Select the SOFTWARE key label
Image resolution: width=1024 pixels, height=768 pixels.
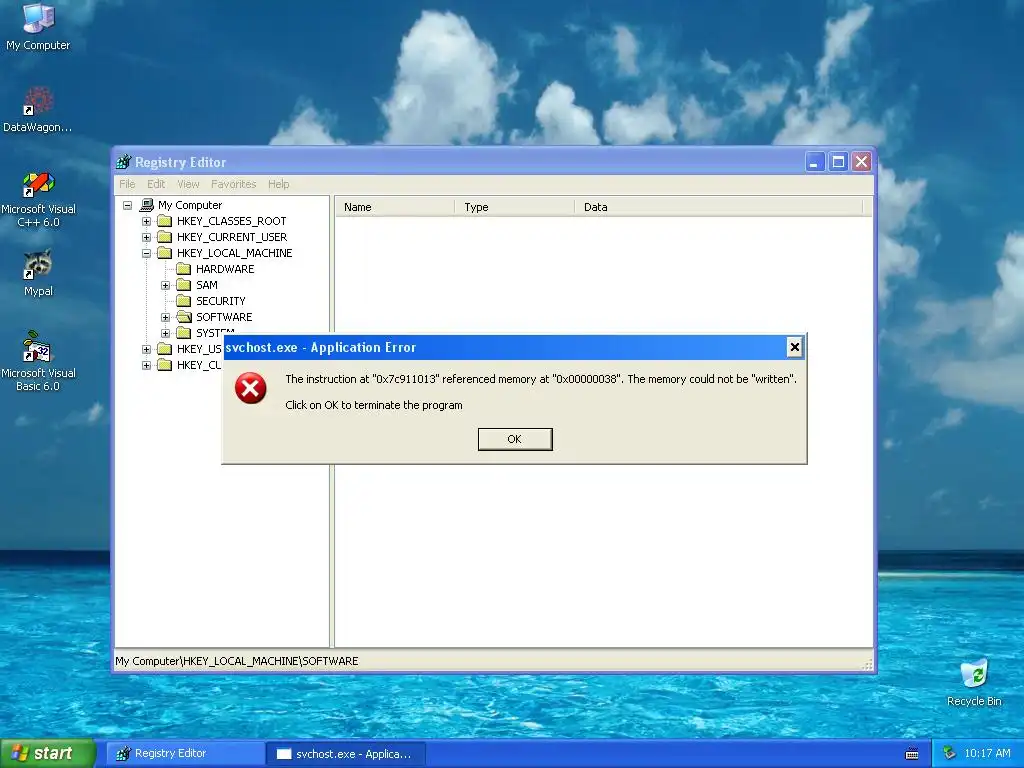pos(224,317)
